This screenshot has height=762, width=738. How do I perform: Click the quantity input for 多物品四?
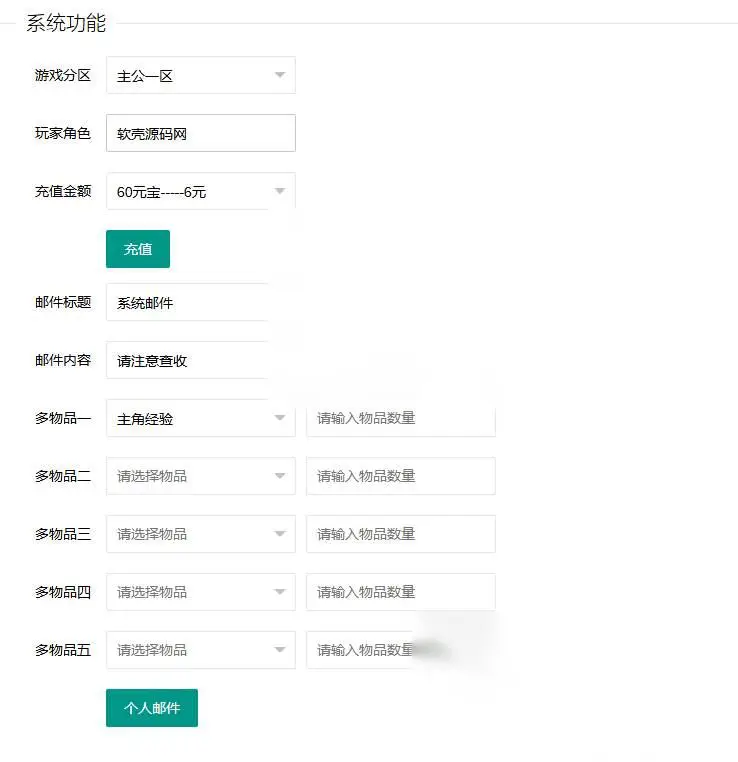(x=401, y=592)
